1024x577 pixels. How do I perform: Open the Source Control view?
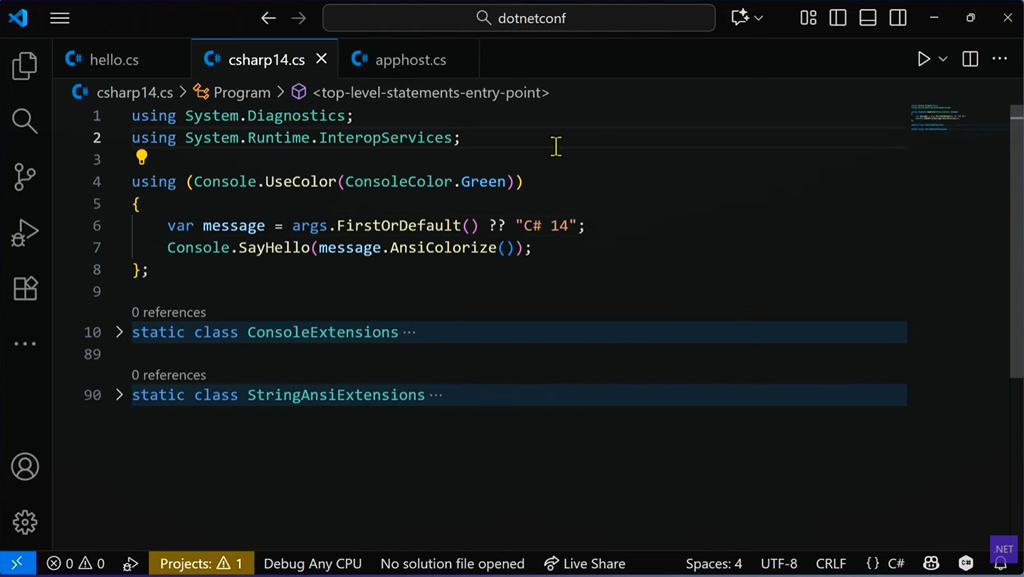coord(25,177)
